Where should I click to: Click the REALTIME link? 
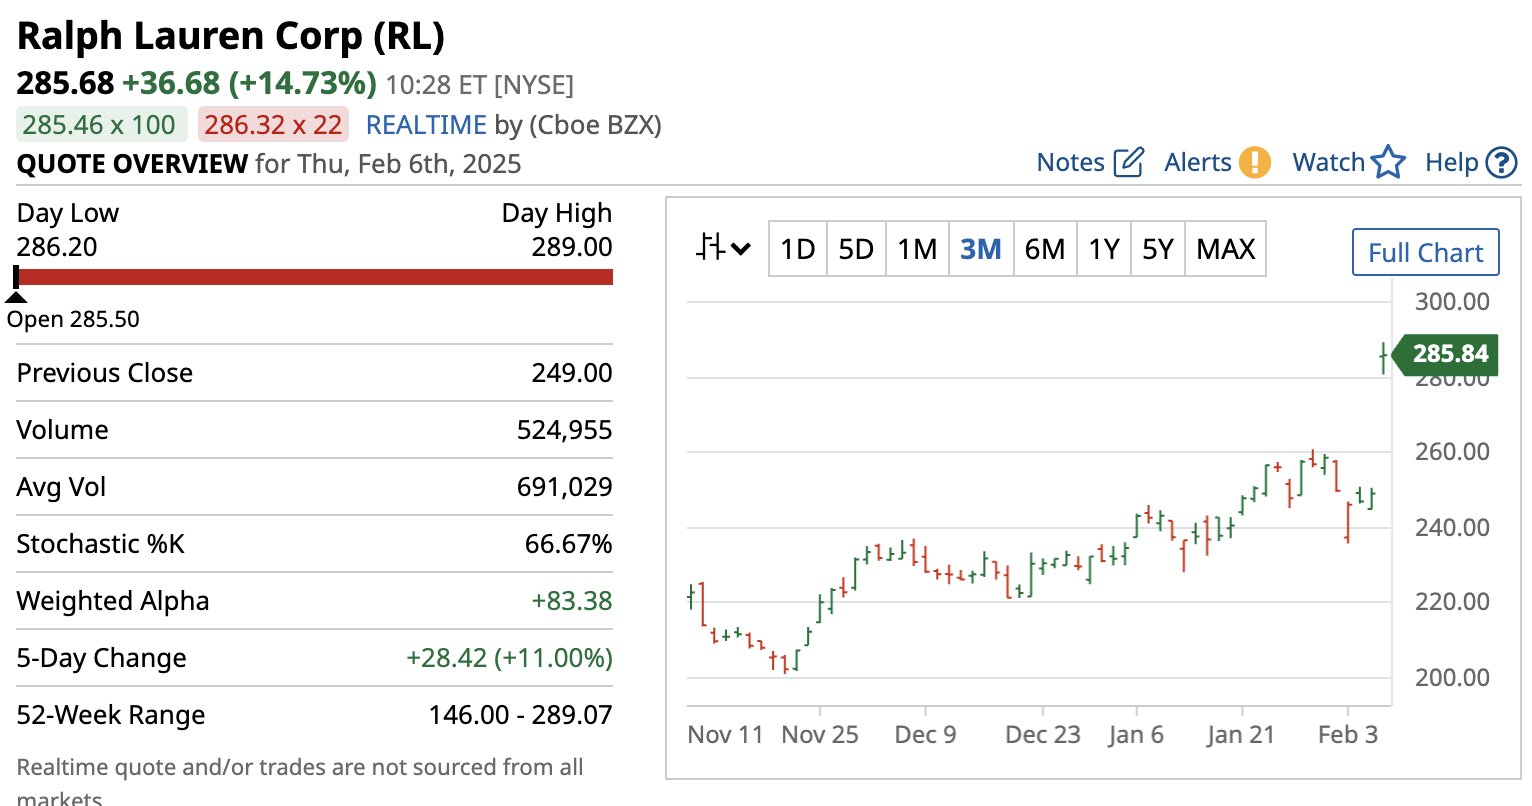click(426, 125)
